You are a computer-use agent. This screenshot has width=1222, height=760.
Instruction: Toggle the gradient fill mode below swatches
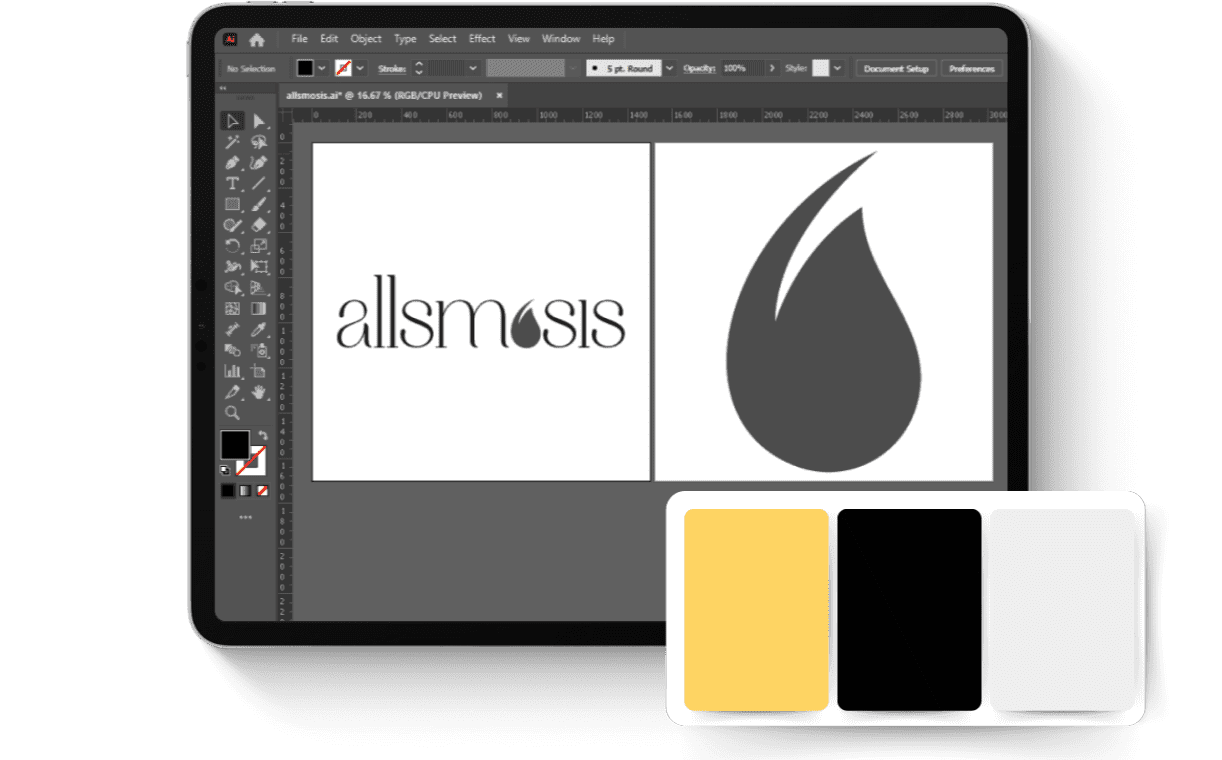pyautogui.click(x=245, y=490)
